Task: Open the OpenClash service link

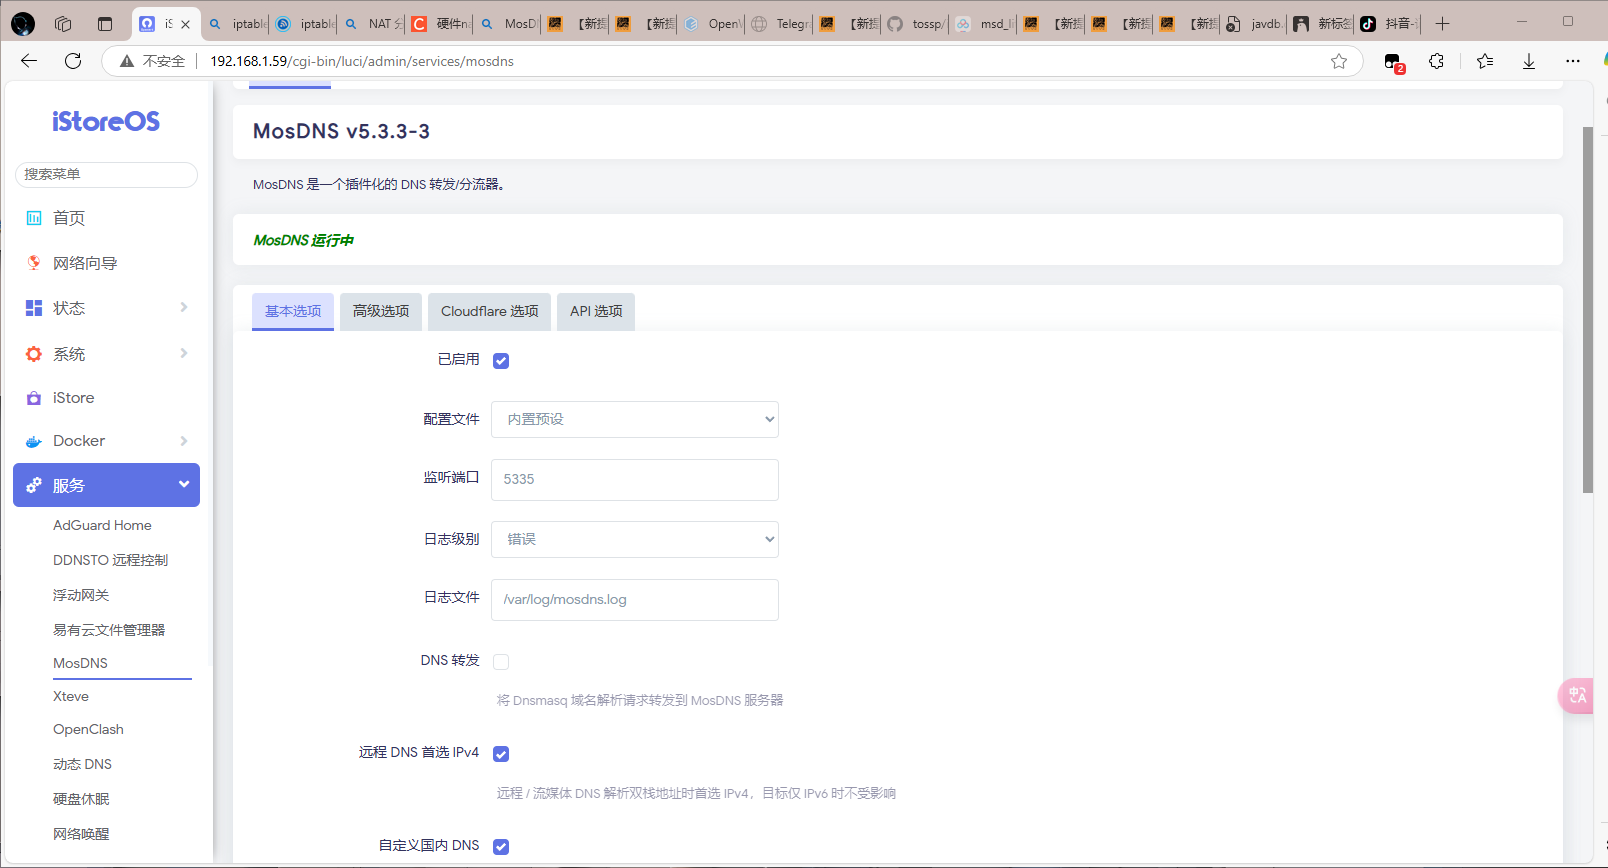Action: (88, 730)
